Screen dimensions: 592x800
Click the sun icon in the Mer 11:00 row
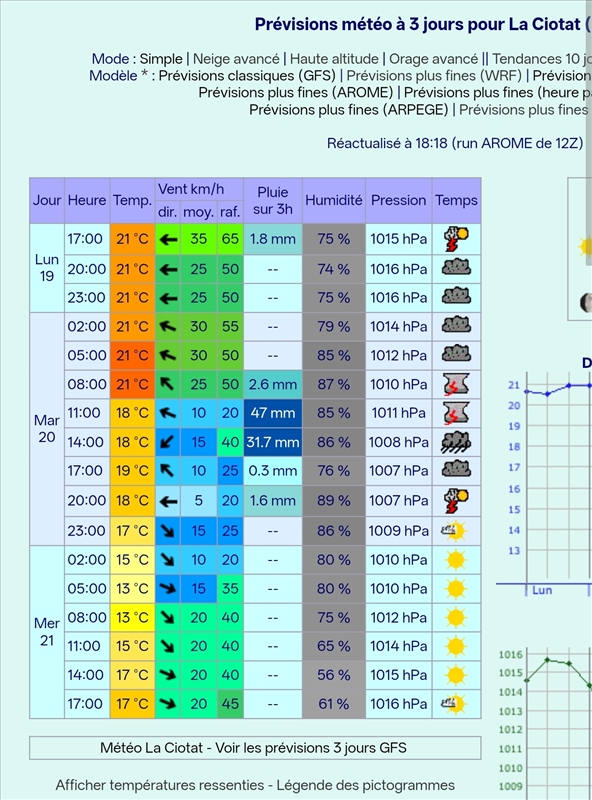[456, 646]
